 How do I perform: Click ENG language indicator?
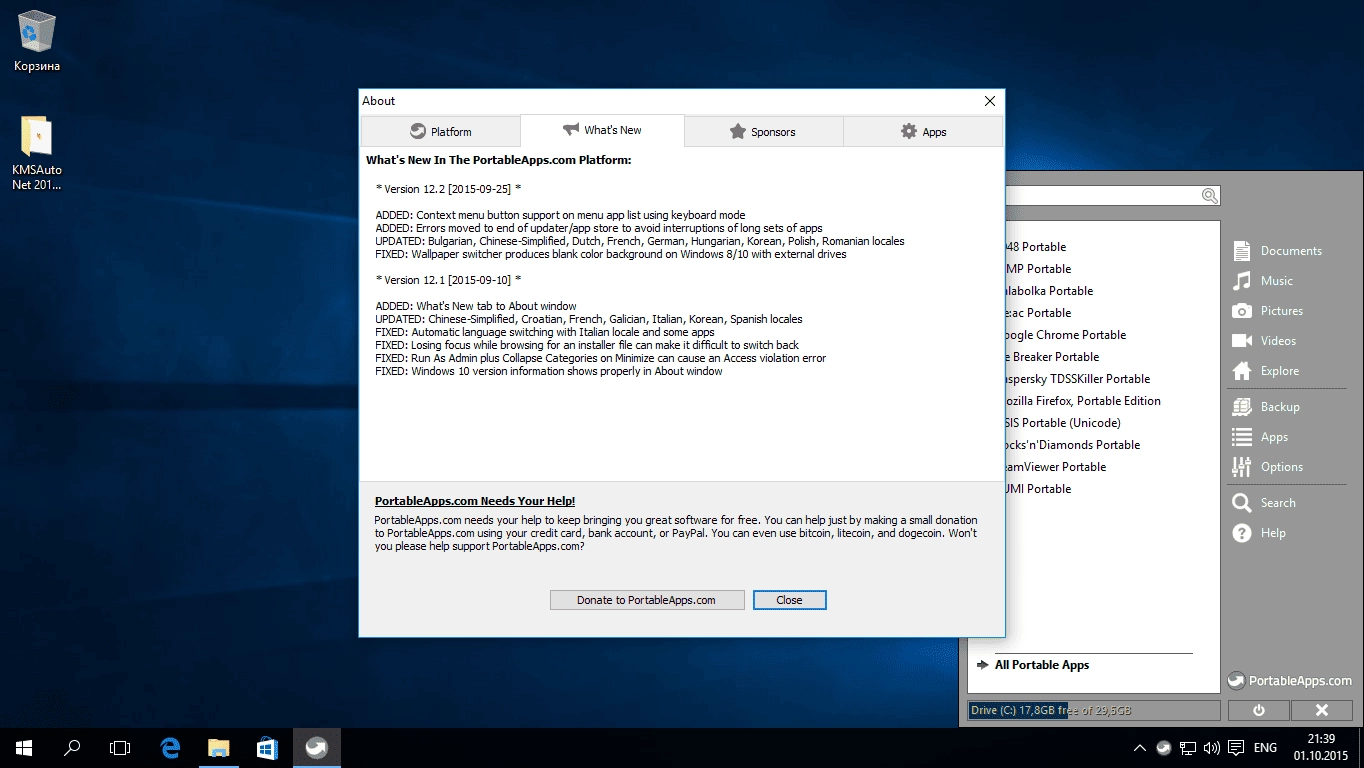1265,747
